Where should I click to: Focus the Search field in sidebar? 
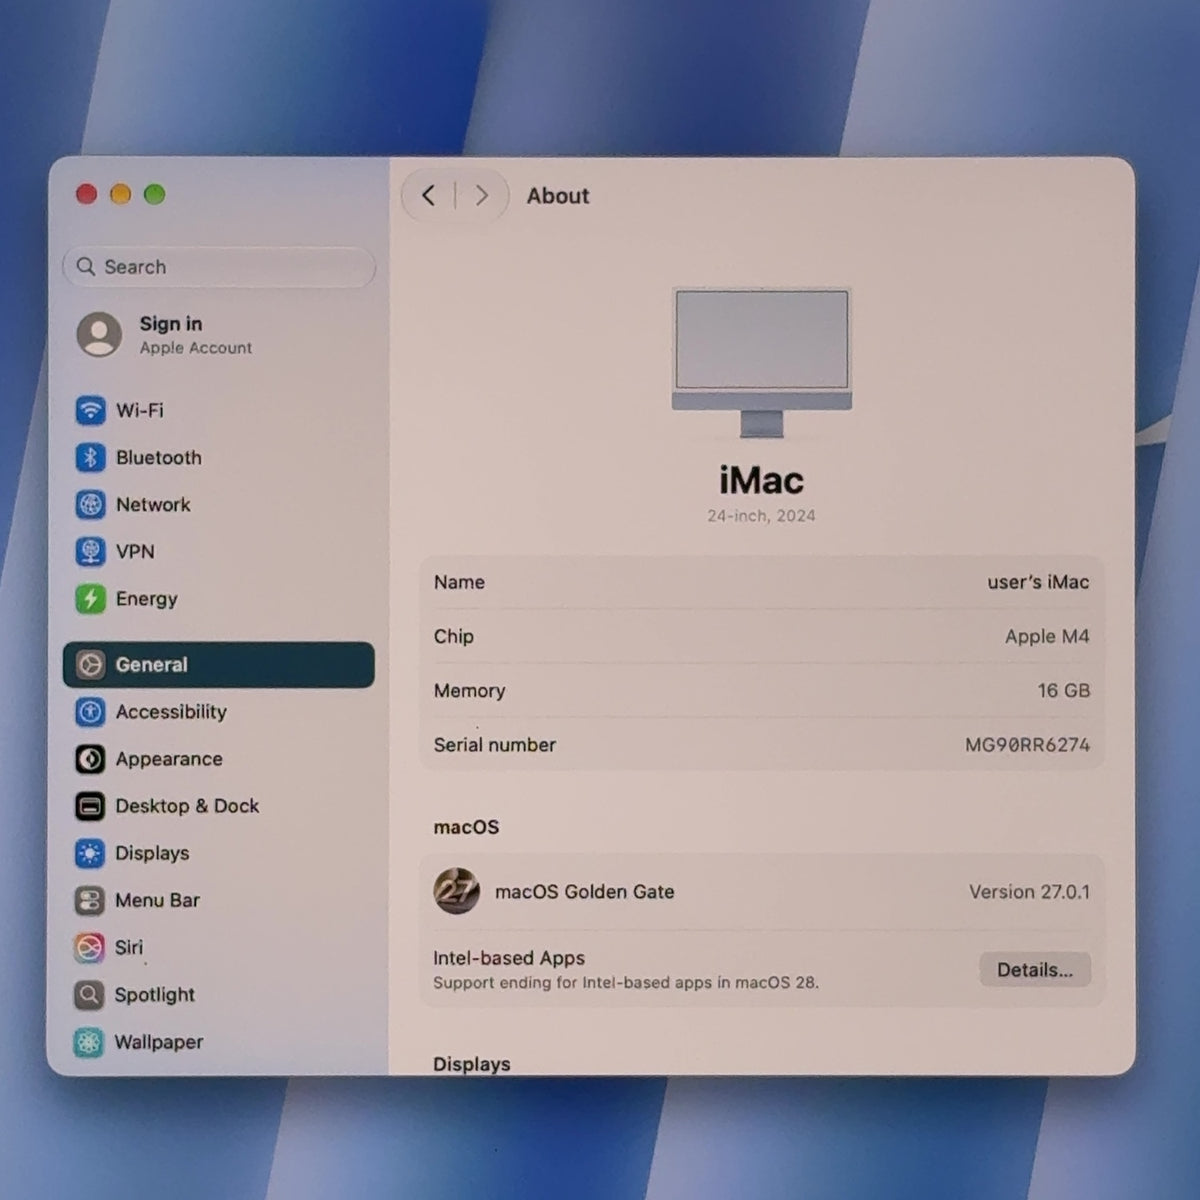219,267
